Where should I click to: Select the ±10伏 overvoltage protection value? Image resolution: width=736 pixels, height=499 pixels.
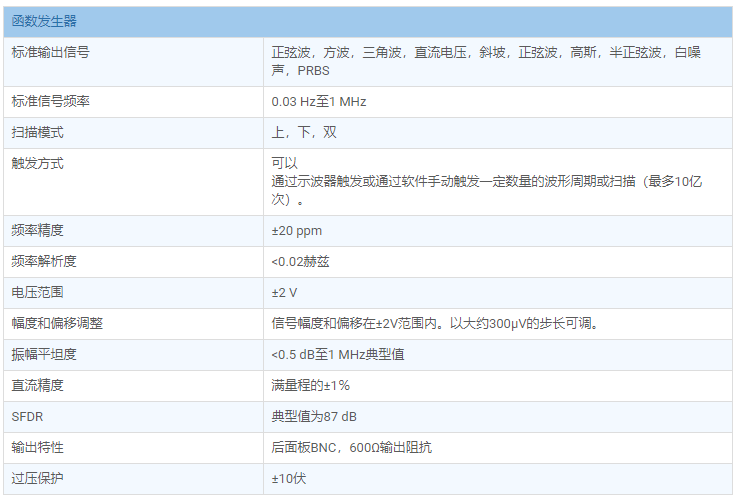(x=289, y=478)
